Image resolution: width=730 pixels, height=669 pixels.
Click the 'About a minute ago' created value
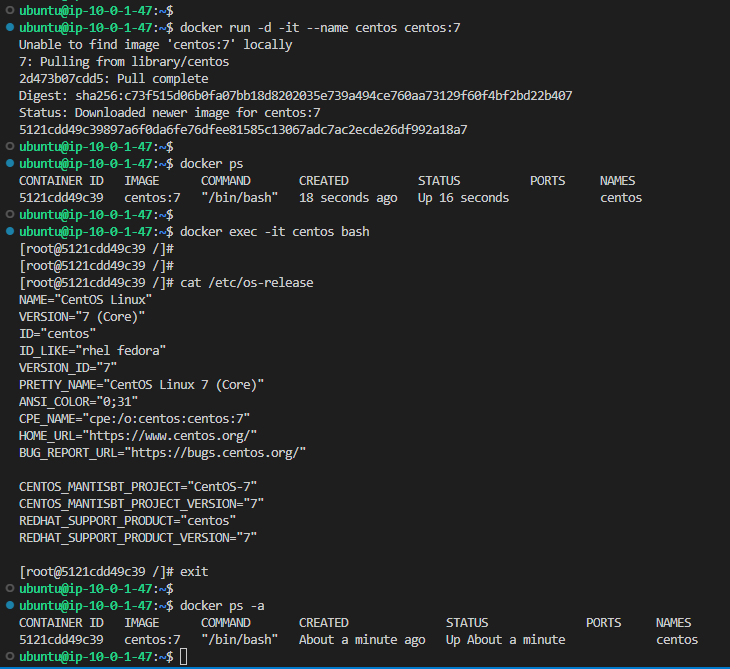(362, 640)
